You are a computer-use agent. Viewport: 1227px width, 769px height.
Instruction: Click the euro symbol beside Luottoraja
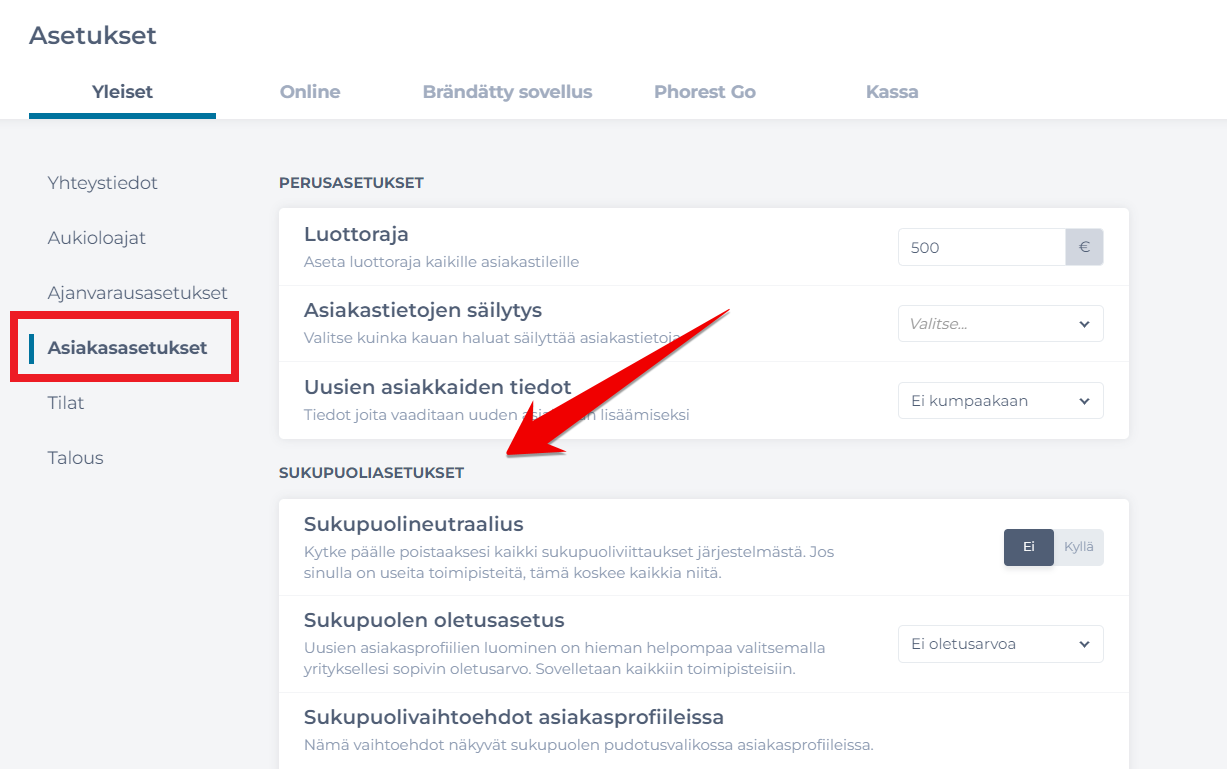tap(1084, 247)
